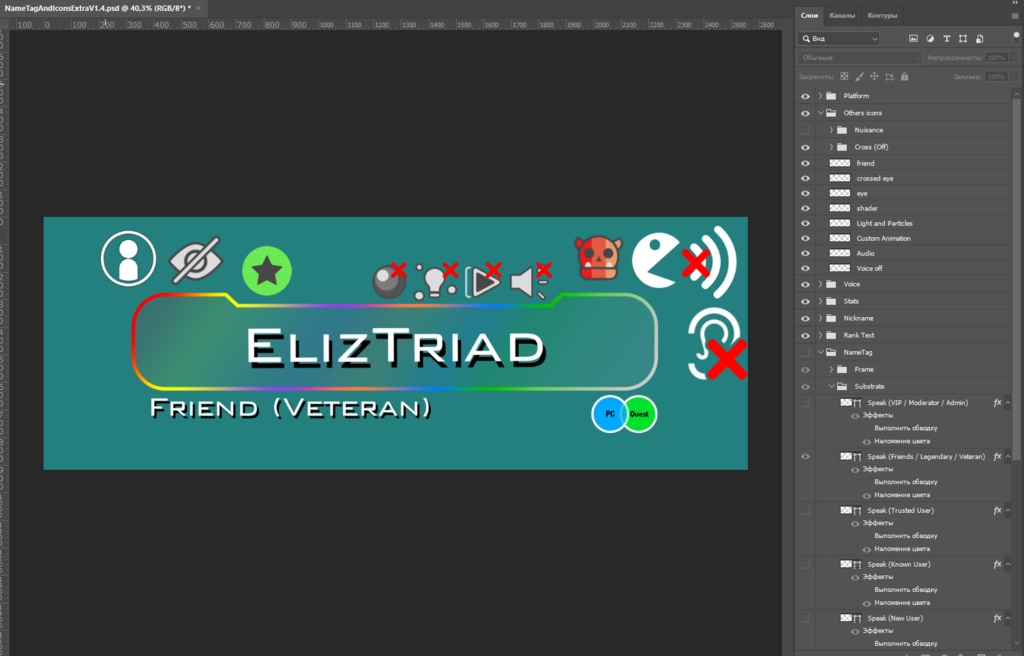
Task: Click the adjustment layers filter icon
Action: point(930,38)
